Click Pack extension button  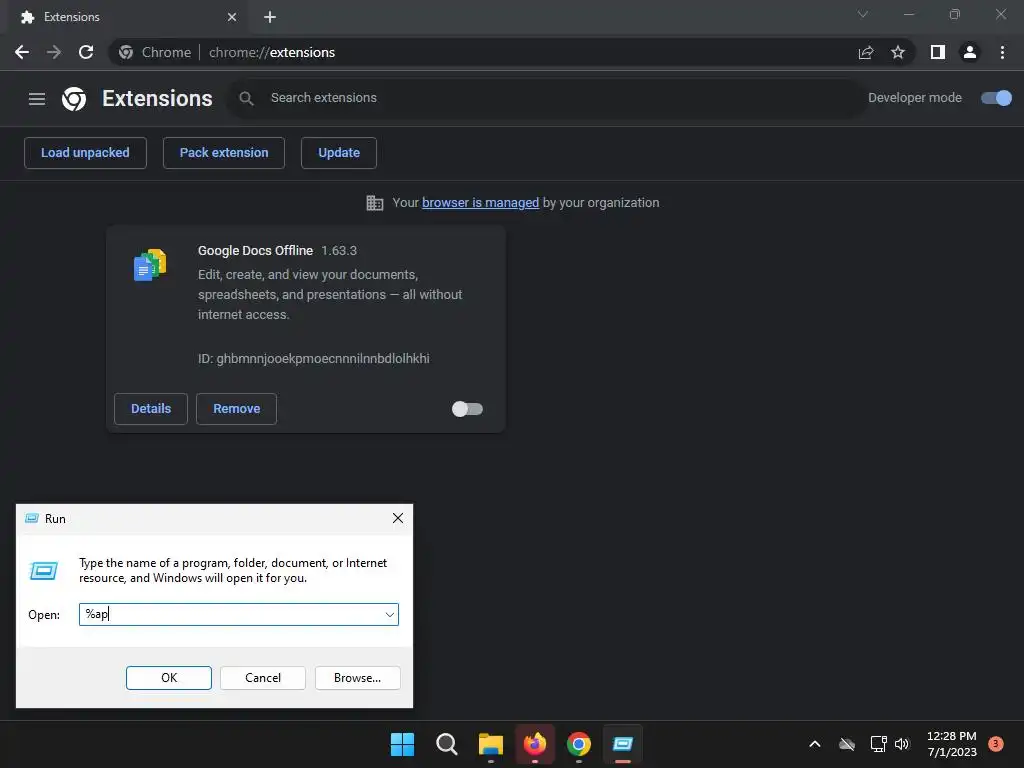224,153
